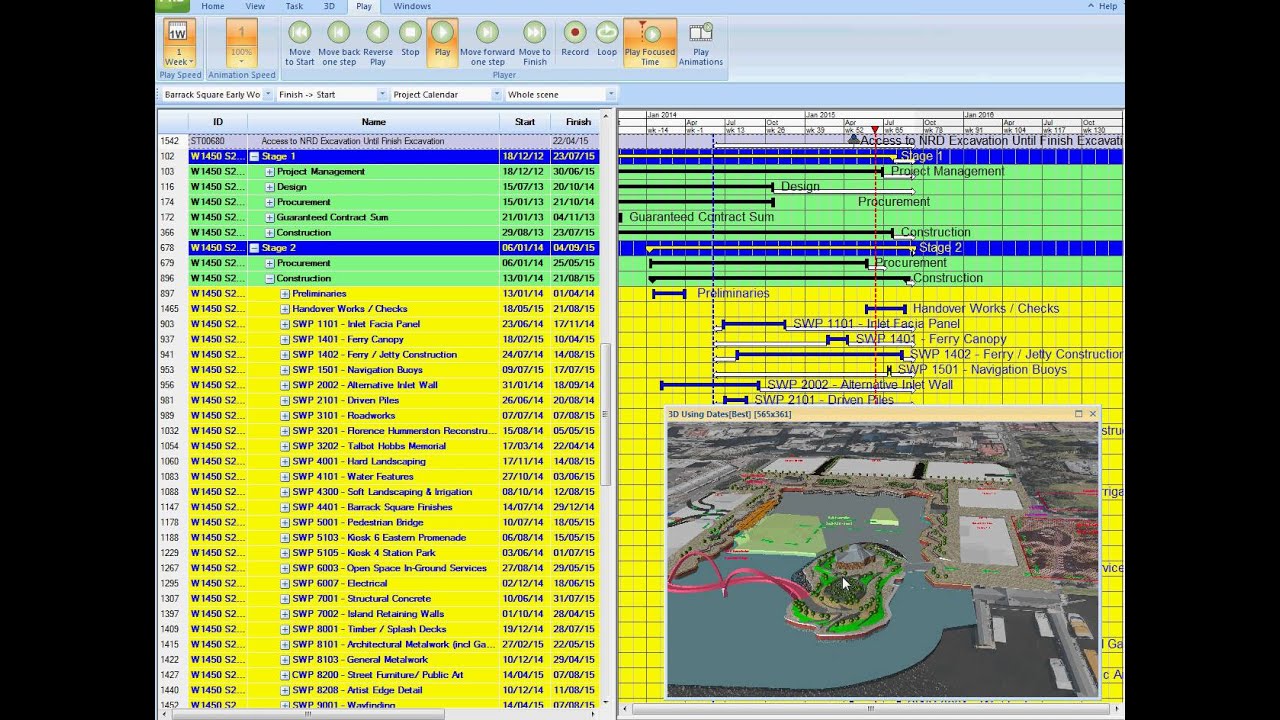The width and height of the screenshot is (1280, 720).
Task: Start recording with the Record button
Action: 575,39
